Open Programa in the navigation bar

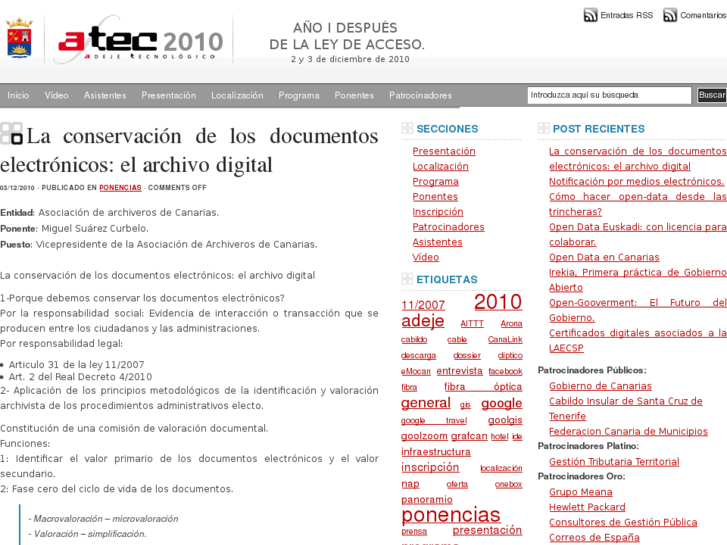click(299, 96)
